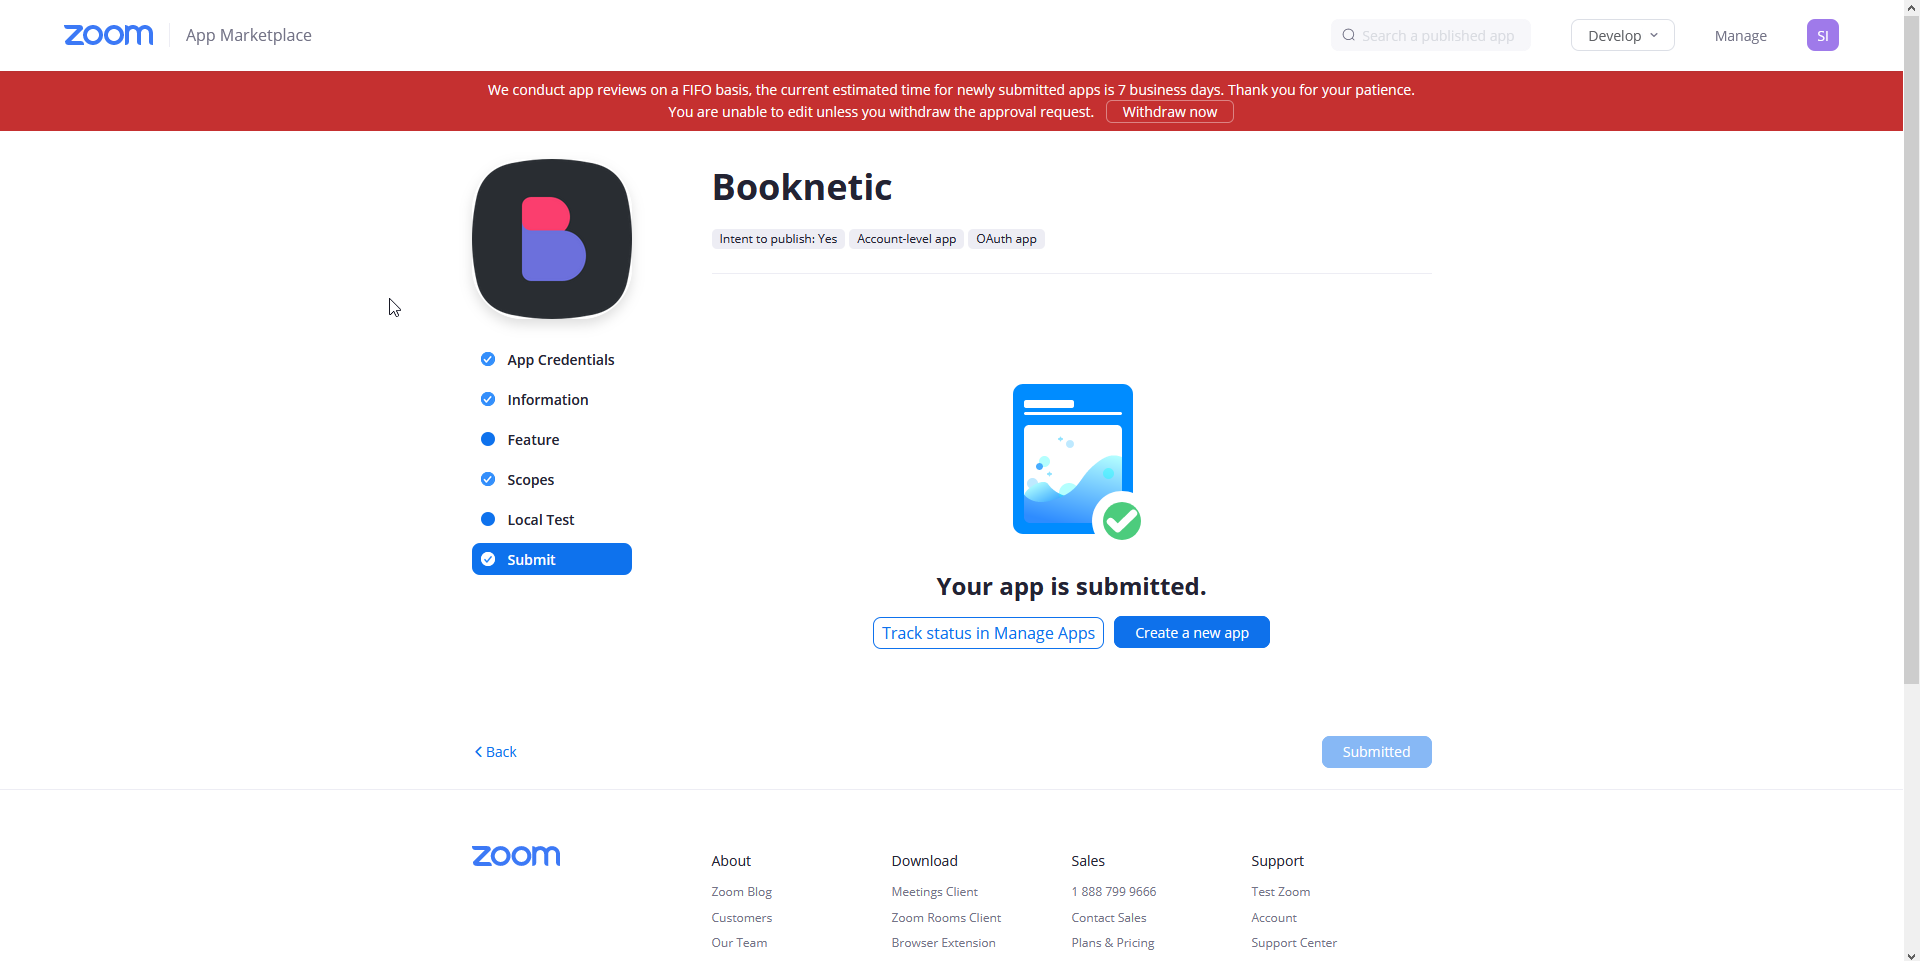
Task: Click the Booknetic app title
Action: (802, 187)
